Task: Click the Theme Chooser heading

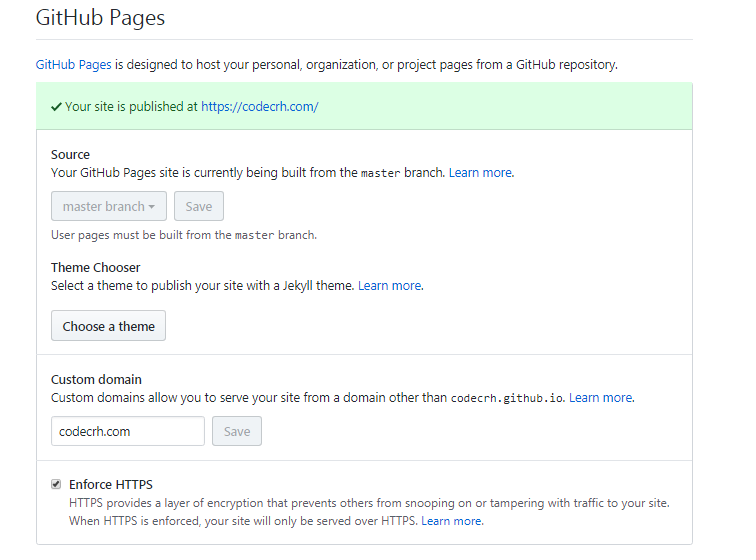Action: tap(95, 268)
